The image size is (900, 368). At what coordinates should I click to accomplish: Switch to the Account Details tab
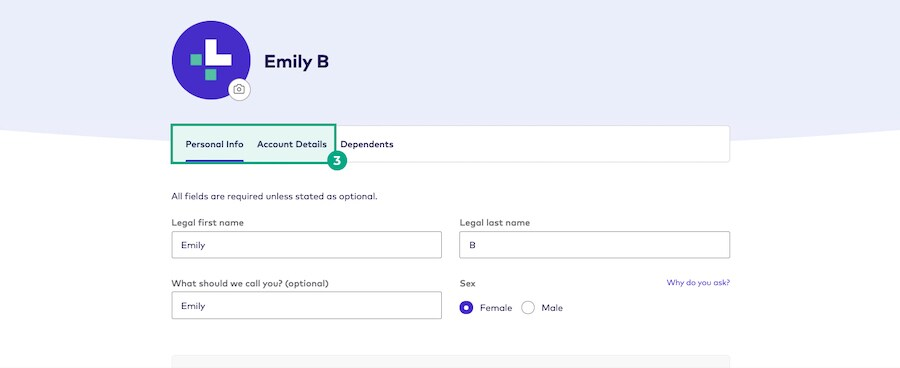(x=292, y=145)
